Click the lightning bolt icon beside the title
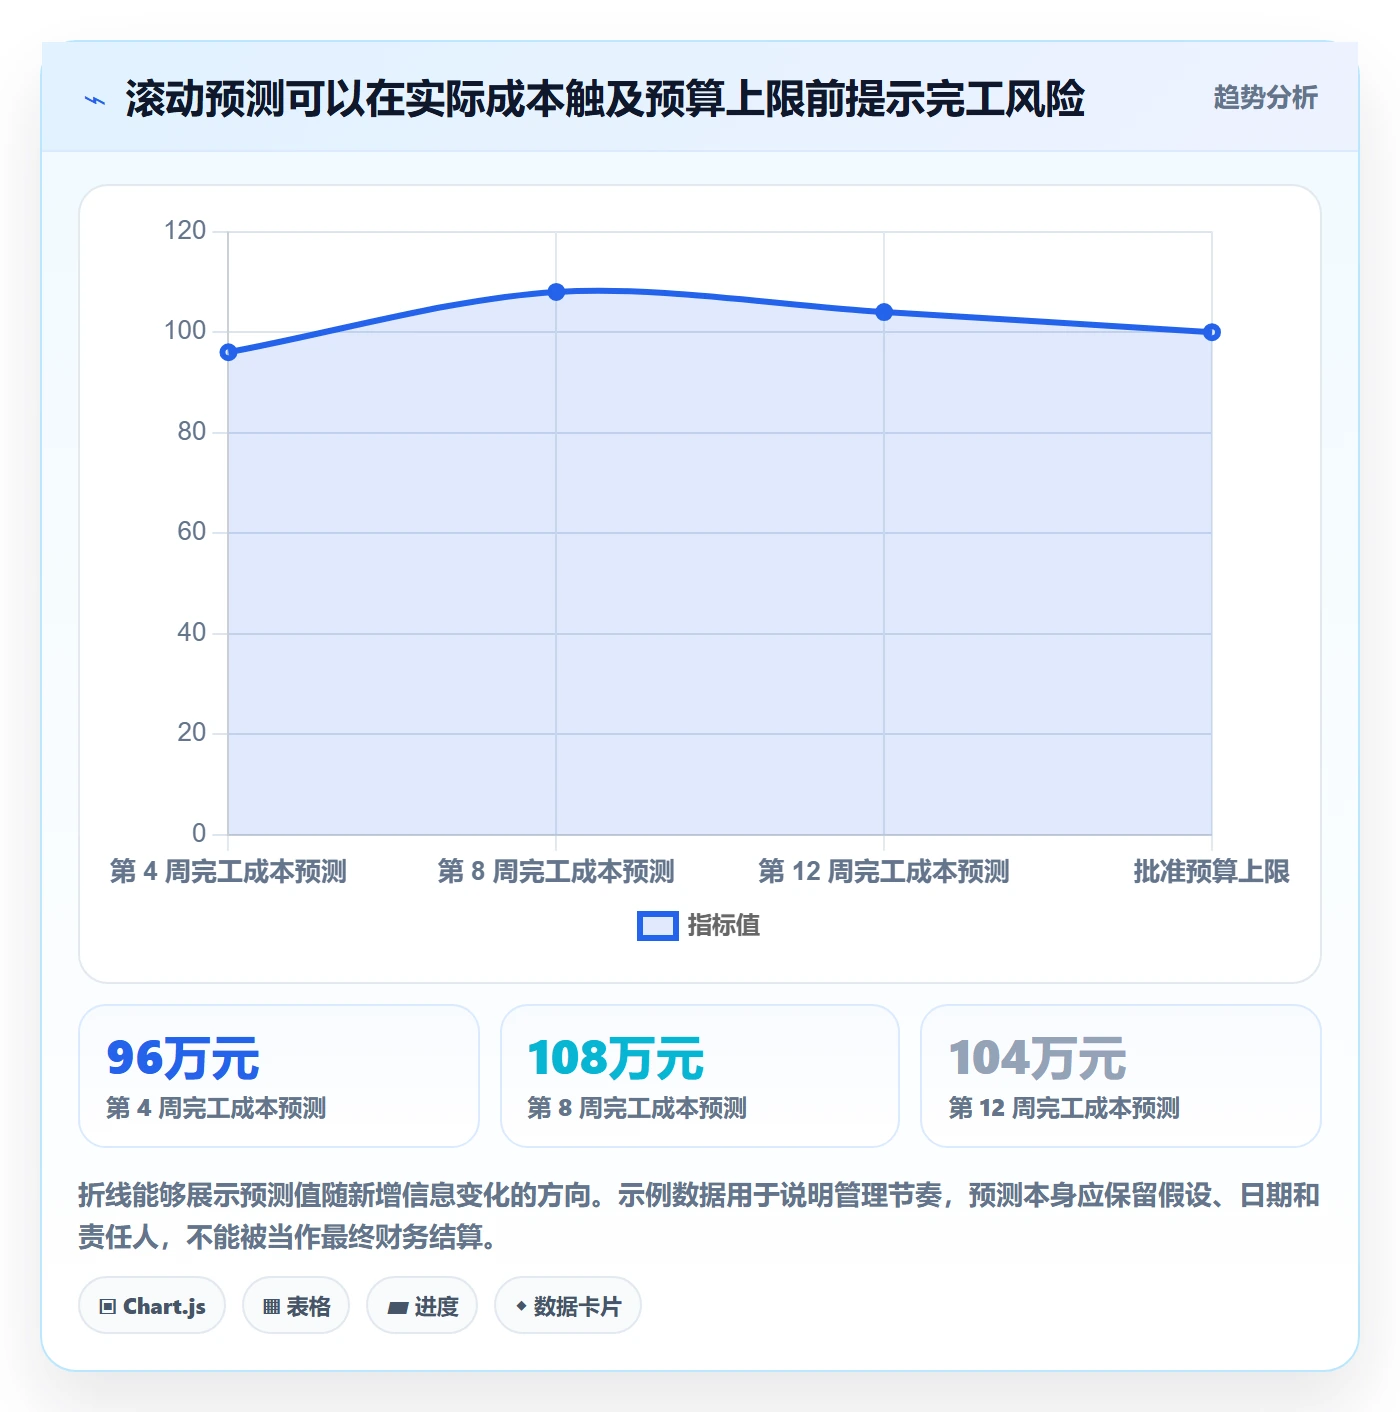 (x=95, y=100)
